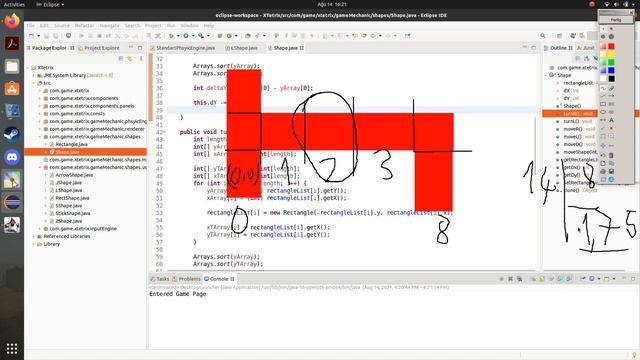640x360 pixels.
Task: Minimize the Package Explorer view
Action: (131, 48)
